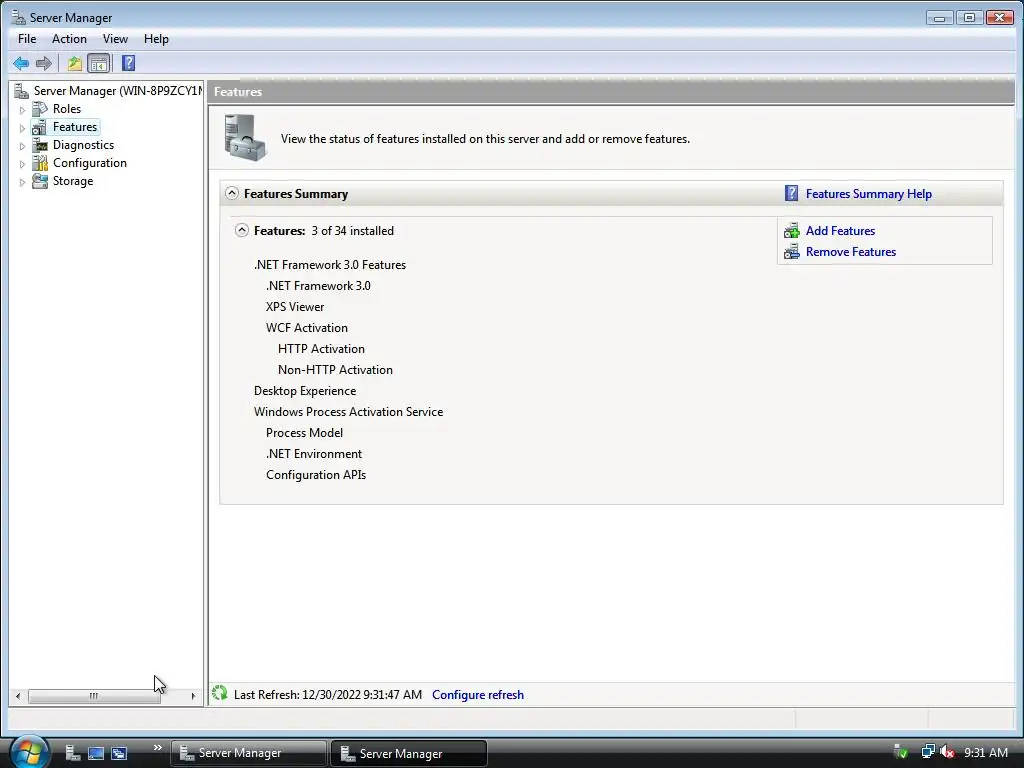
Task: Click the Remove Features icon
Action: [x=792, y=251]
